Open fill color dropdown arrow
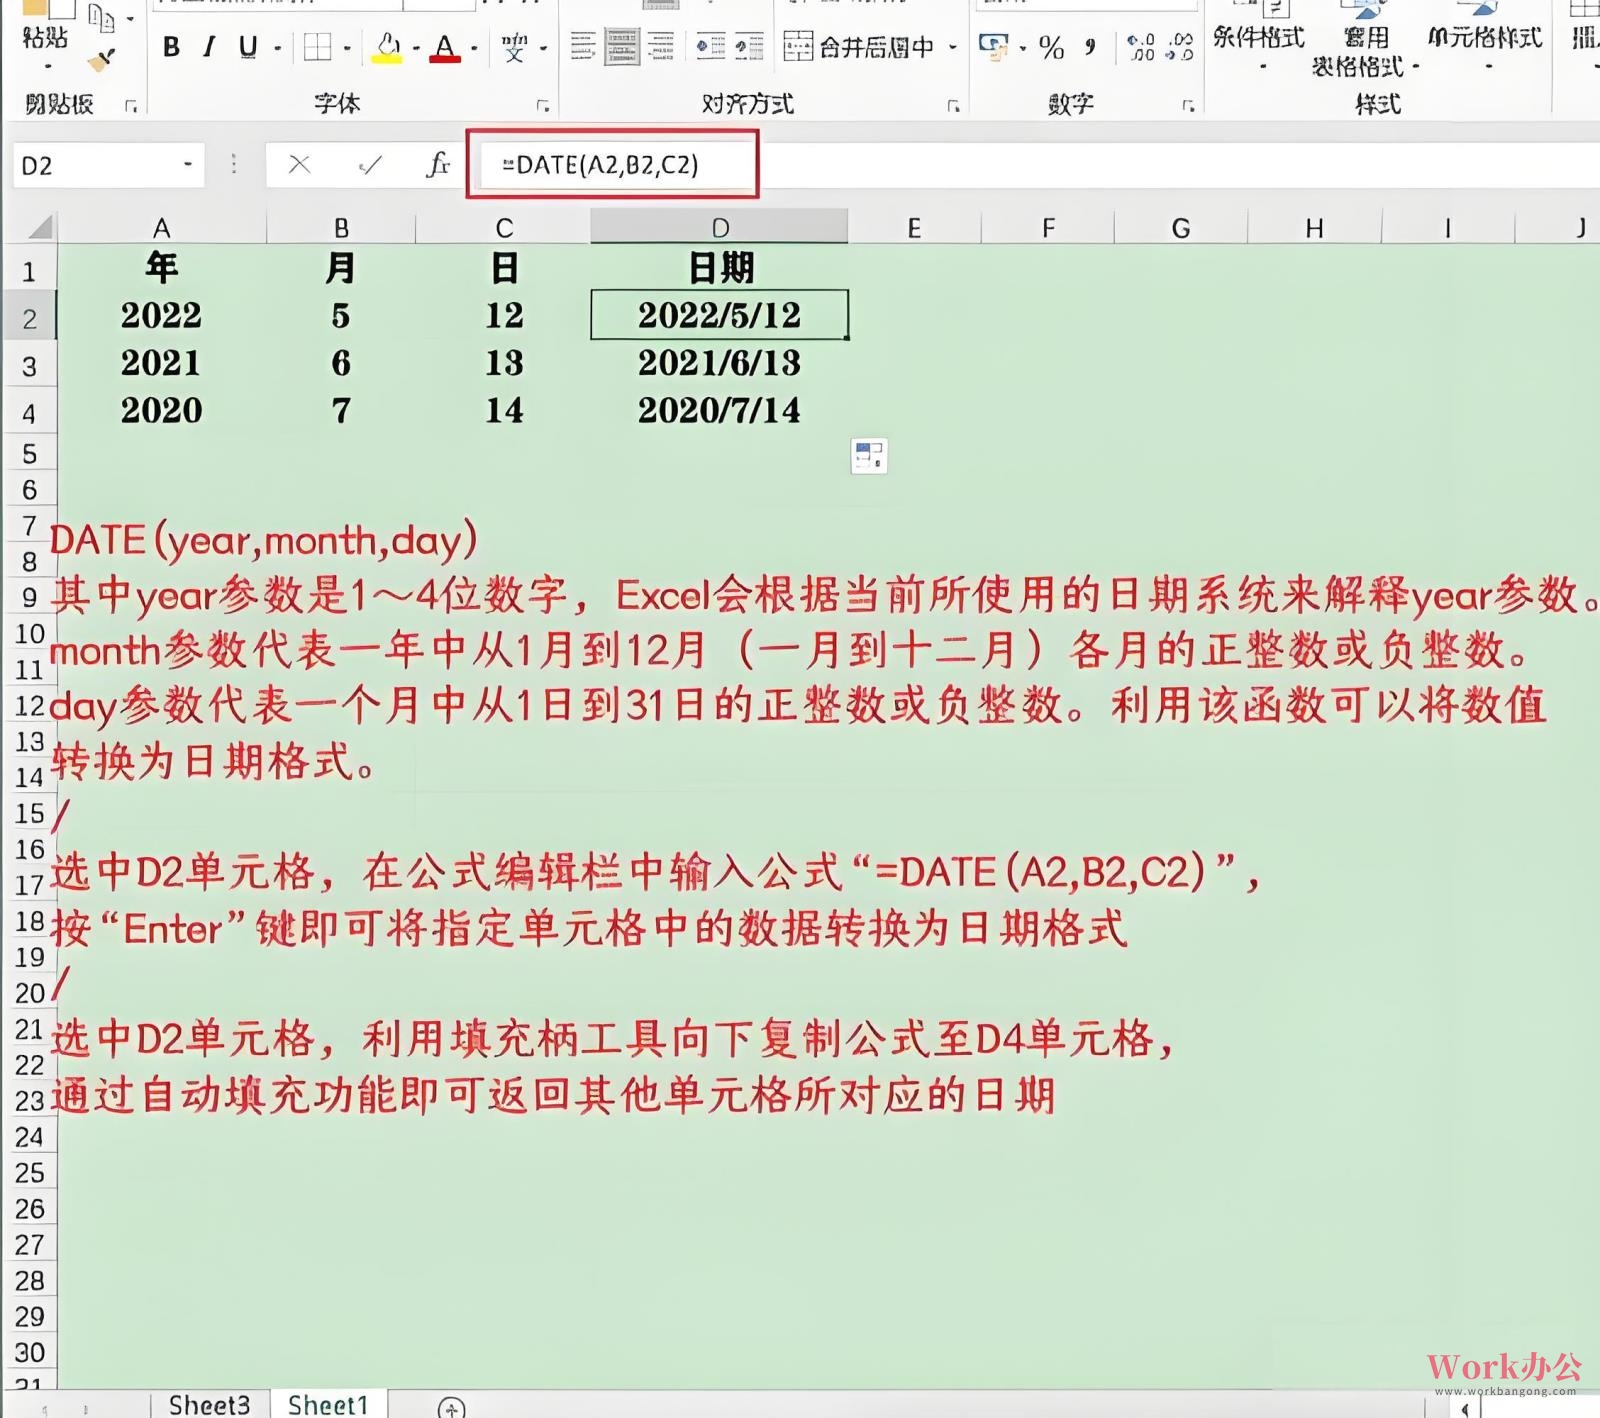1600x1418 pixels. coord(416,47)
